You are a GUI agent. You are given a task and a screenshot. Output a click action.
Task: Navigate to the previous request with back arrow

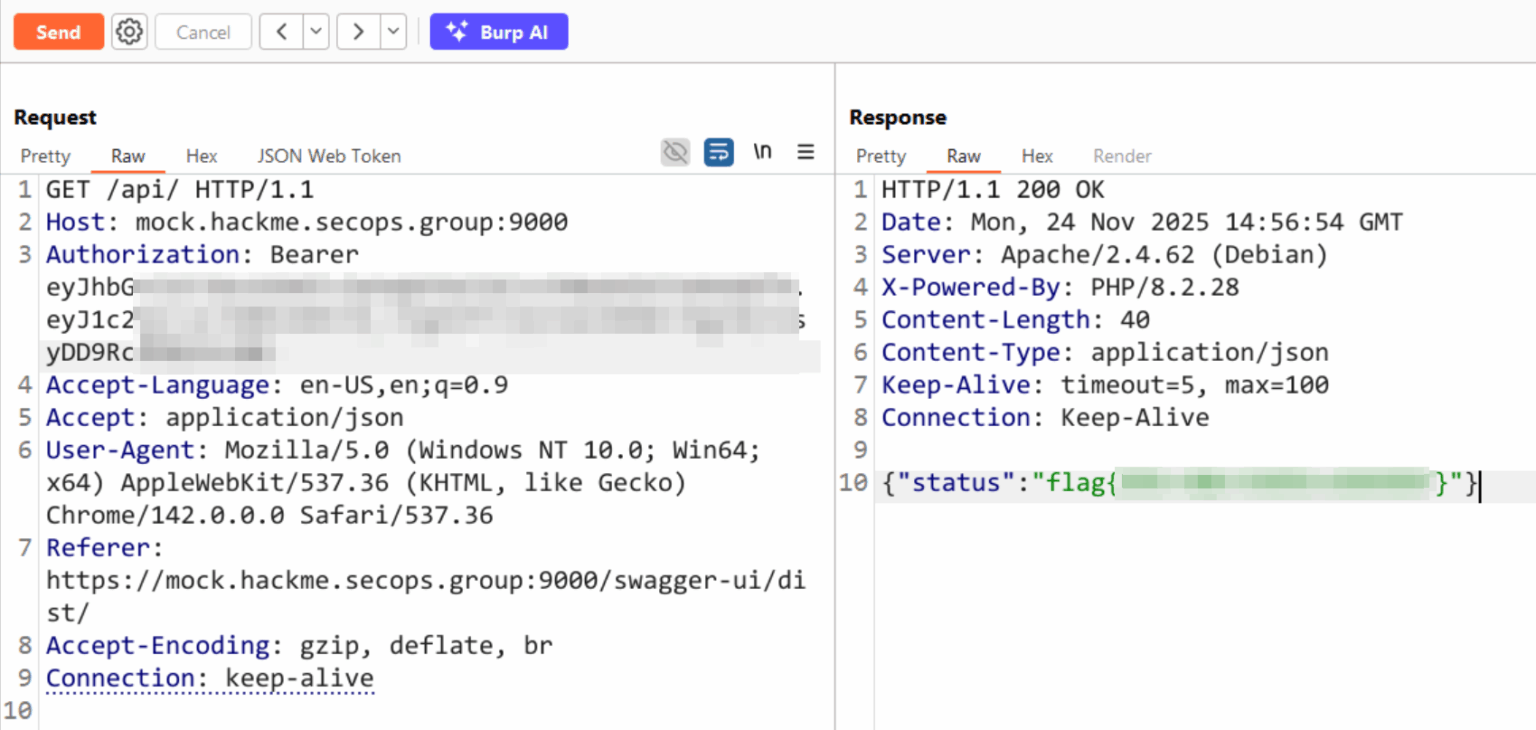[x=281, y=31]
